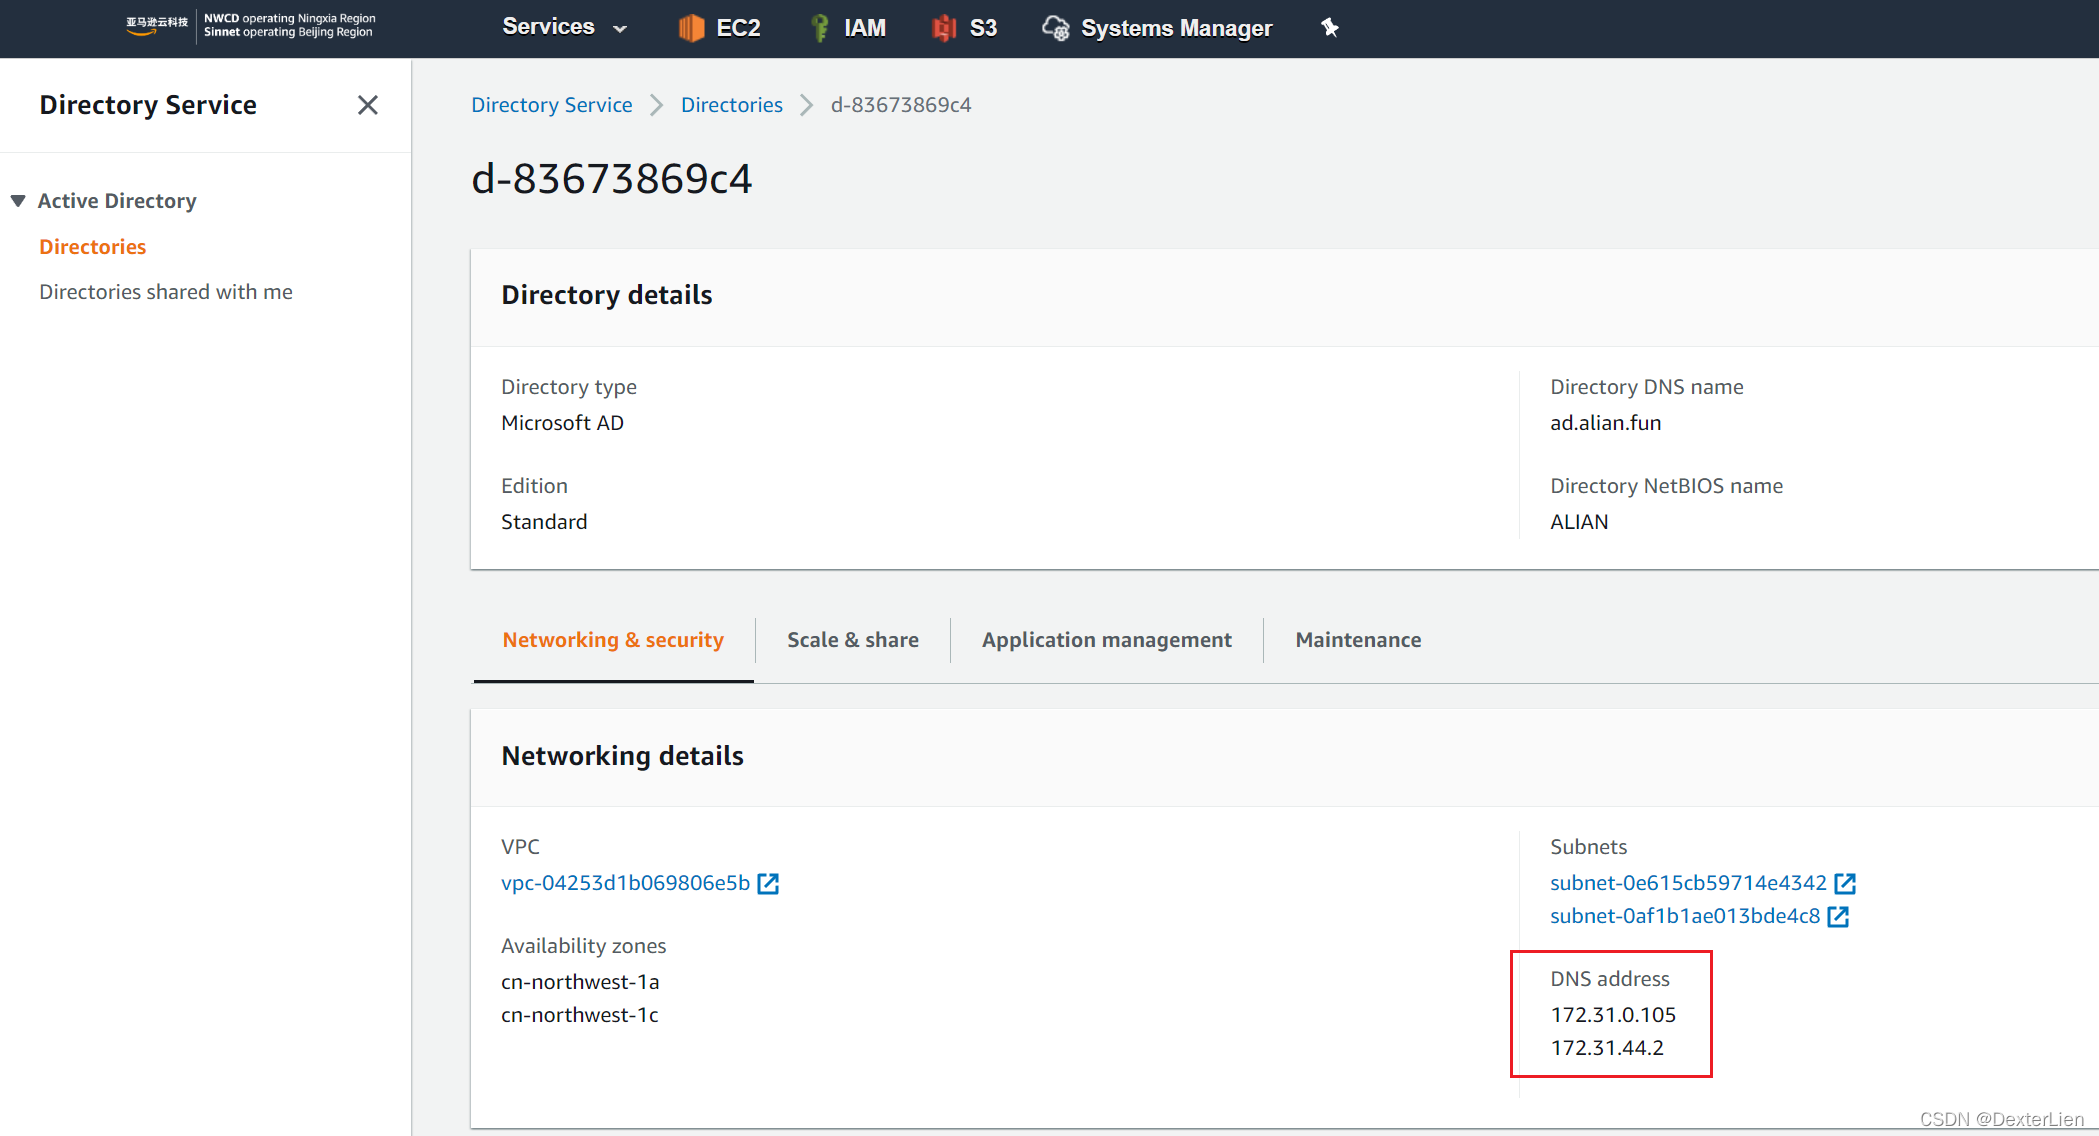
Task: Click the S3 bucket icon
Action: pos(943,28)
